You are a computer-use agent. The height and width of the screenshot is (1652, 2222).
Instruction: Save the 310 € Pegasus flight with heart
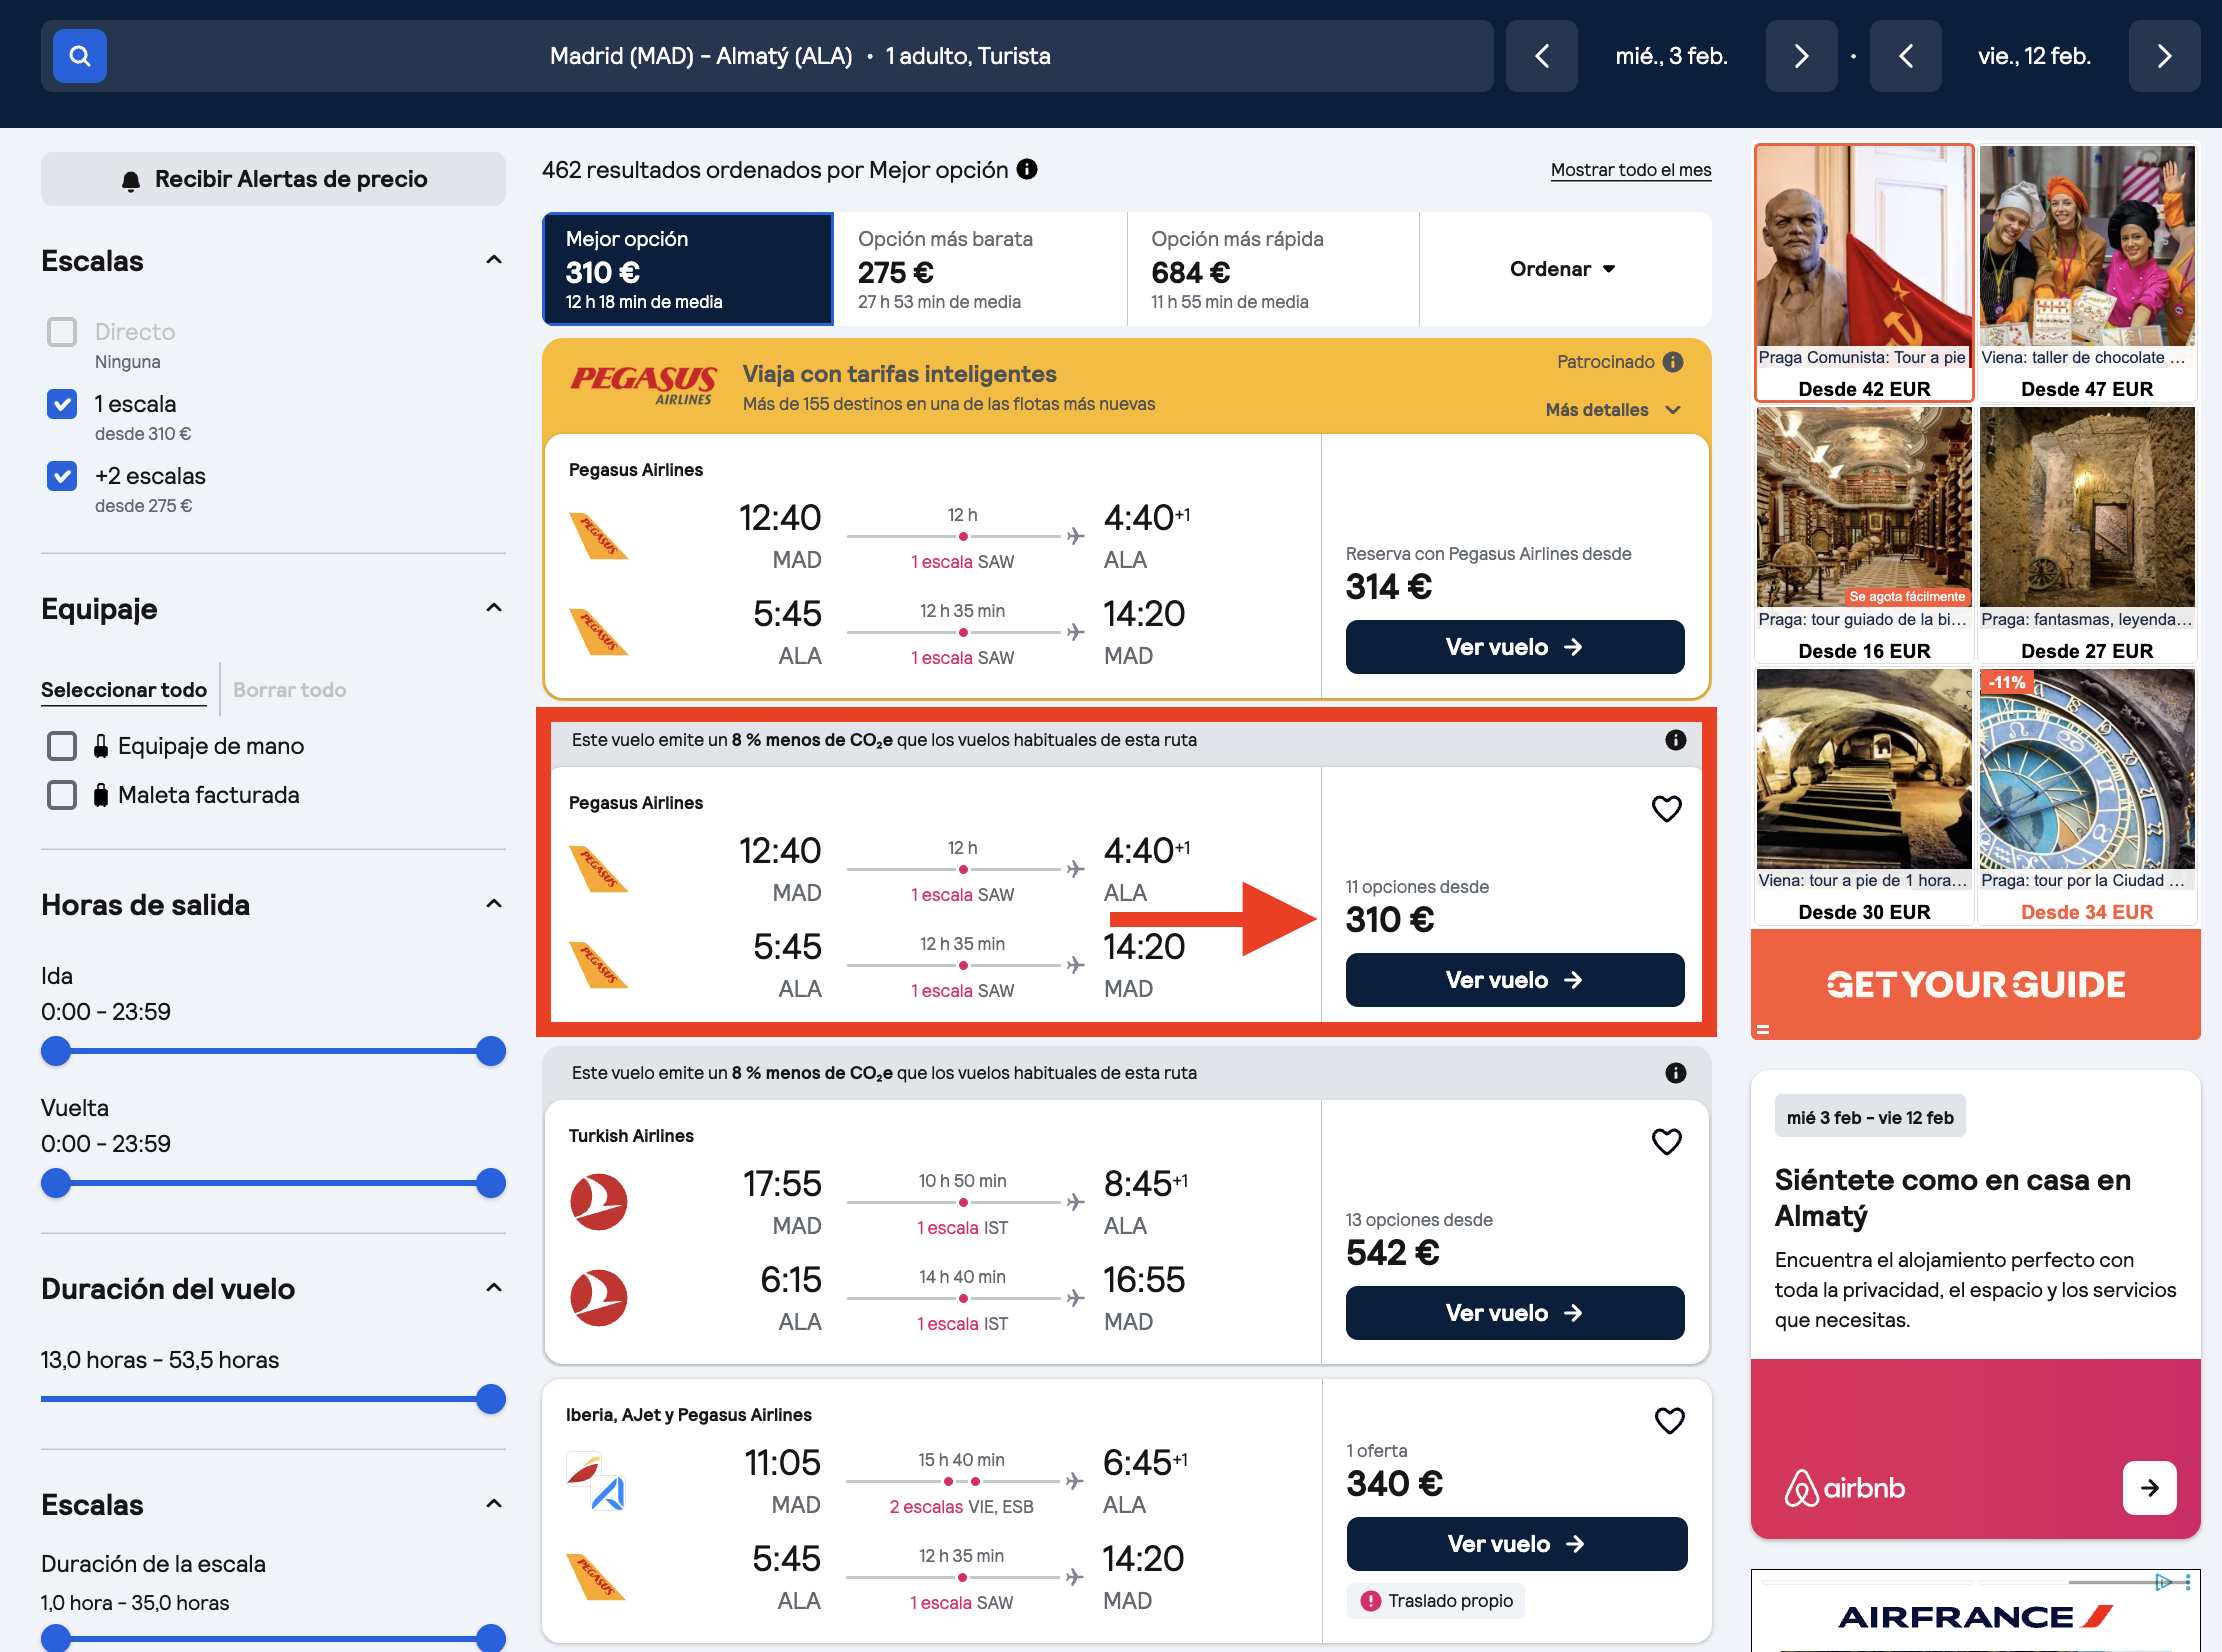[x=1666, y=808]
